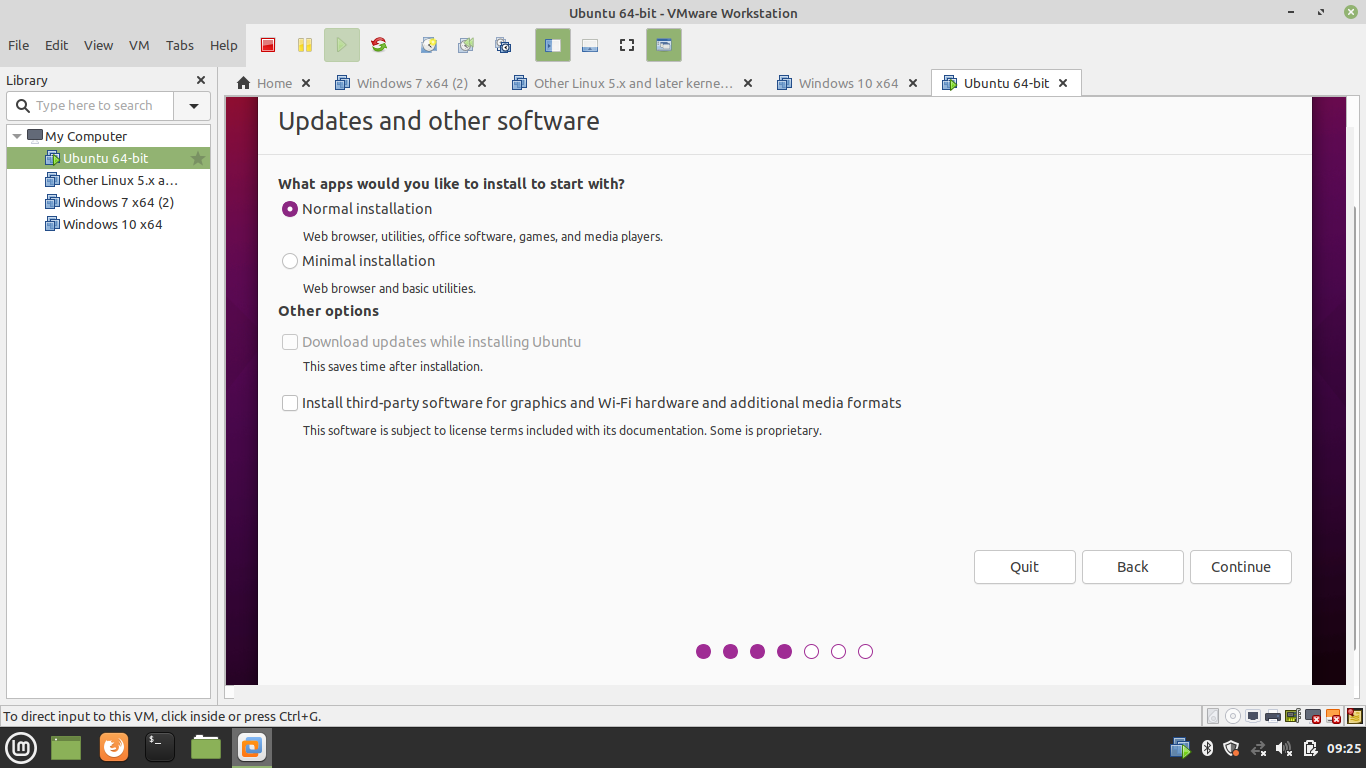Close the Home tab
The width and height of the screenshot is (1366, 768).
coord(306,83)
